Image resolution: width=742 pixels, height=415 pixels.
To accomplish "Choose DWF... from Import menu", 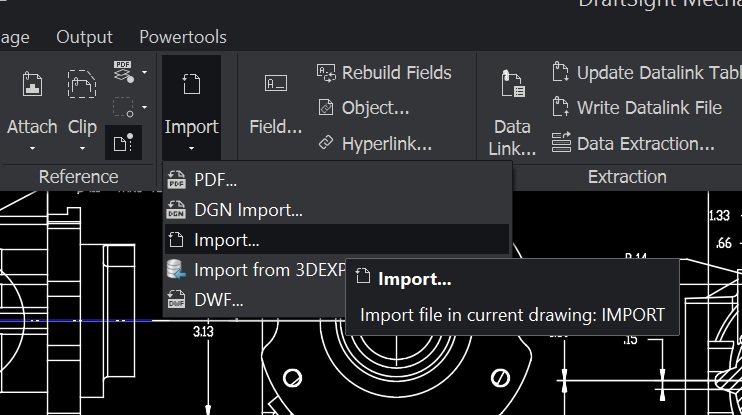I will pos(256,300).
